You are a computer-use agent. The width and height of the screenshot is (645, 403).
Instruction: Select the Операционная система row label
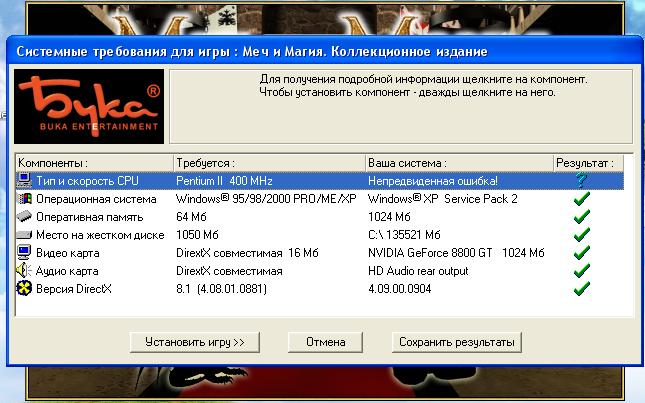click(x=96, y=199)
